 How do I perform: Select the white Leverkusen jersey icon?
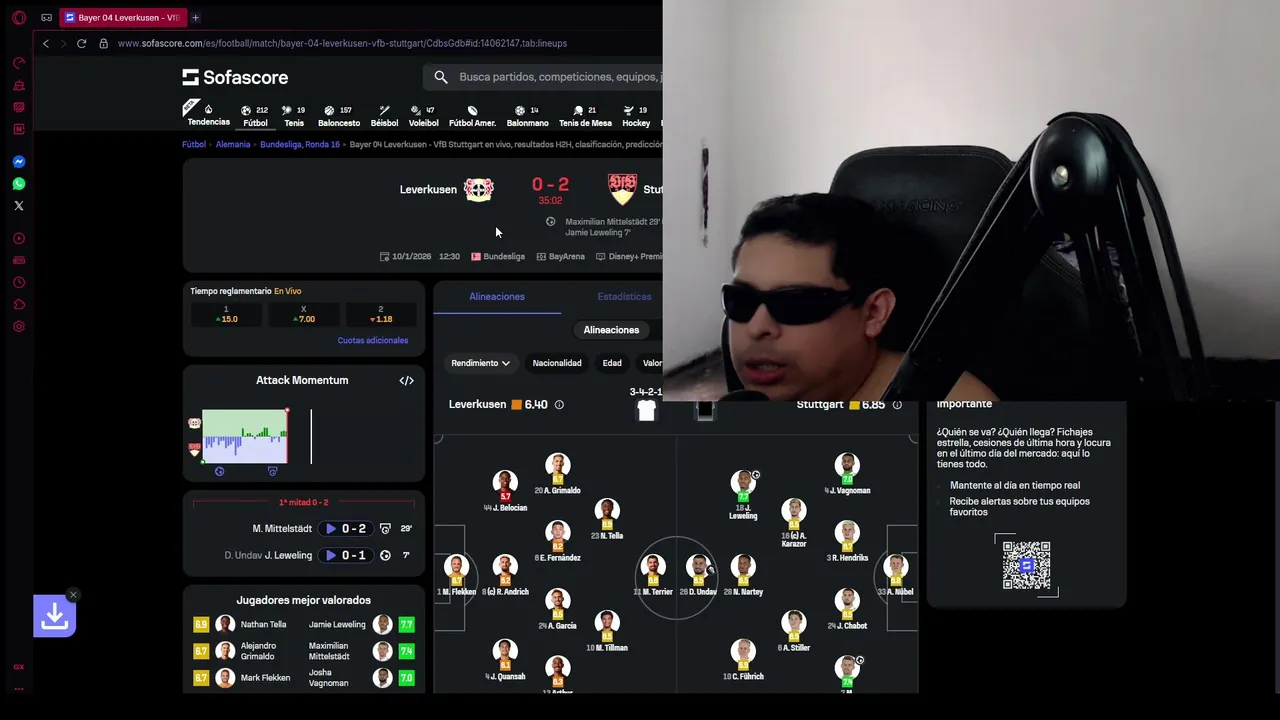click(x=646, y=410)
